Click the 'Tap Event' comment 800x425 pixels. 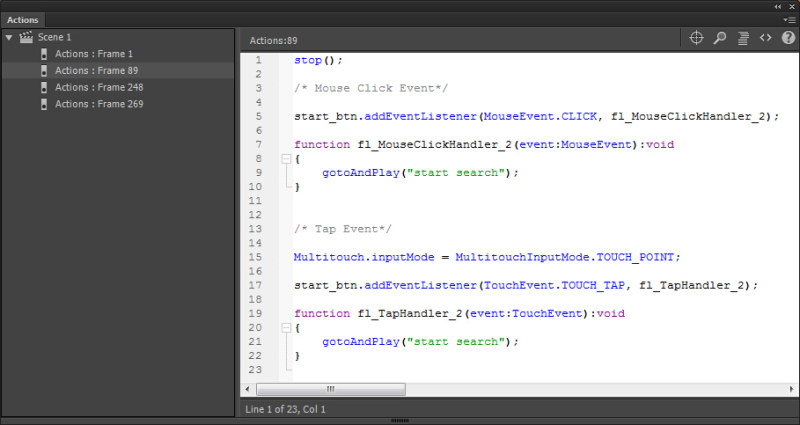tap(343, 229)
